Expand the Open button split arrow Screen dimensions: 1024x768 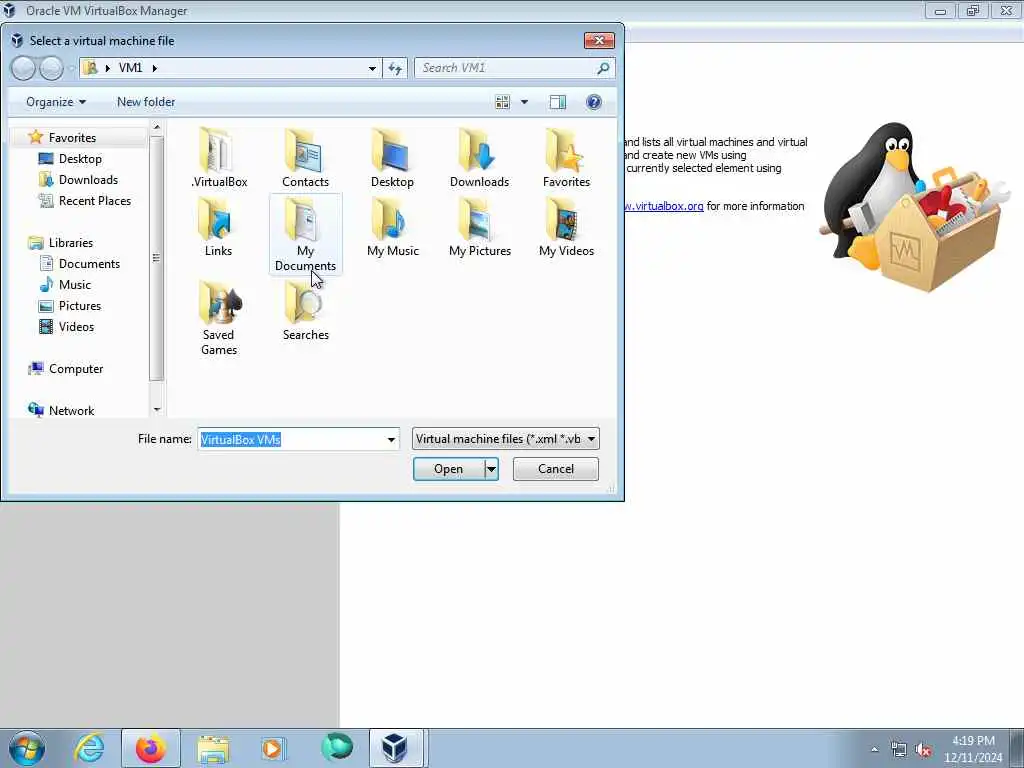pos(492,469)
